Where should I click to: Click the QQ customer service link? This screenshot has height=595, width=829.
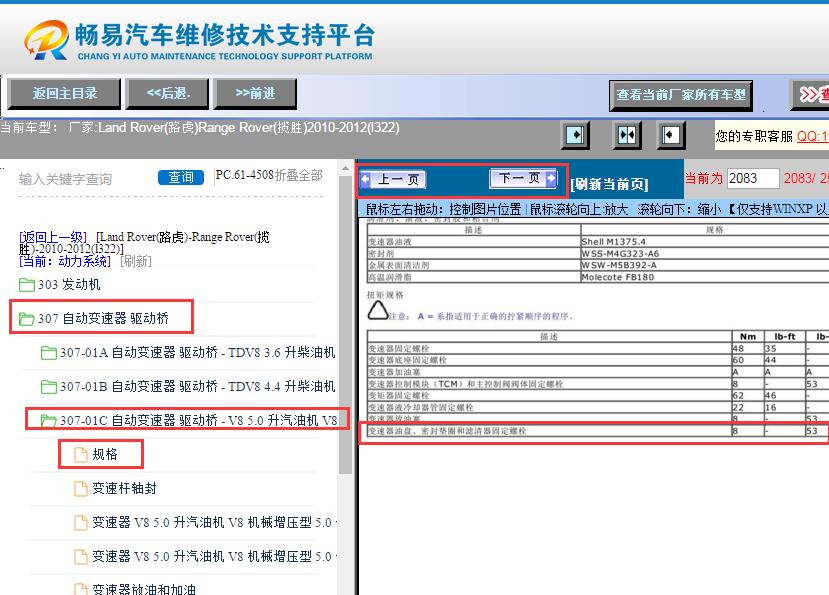812,136
